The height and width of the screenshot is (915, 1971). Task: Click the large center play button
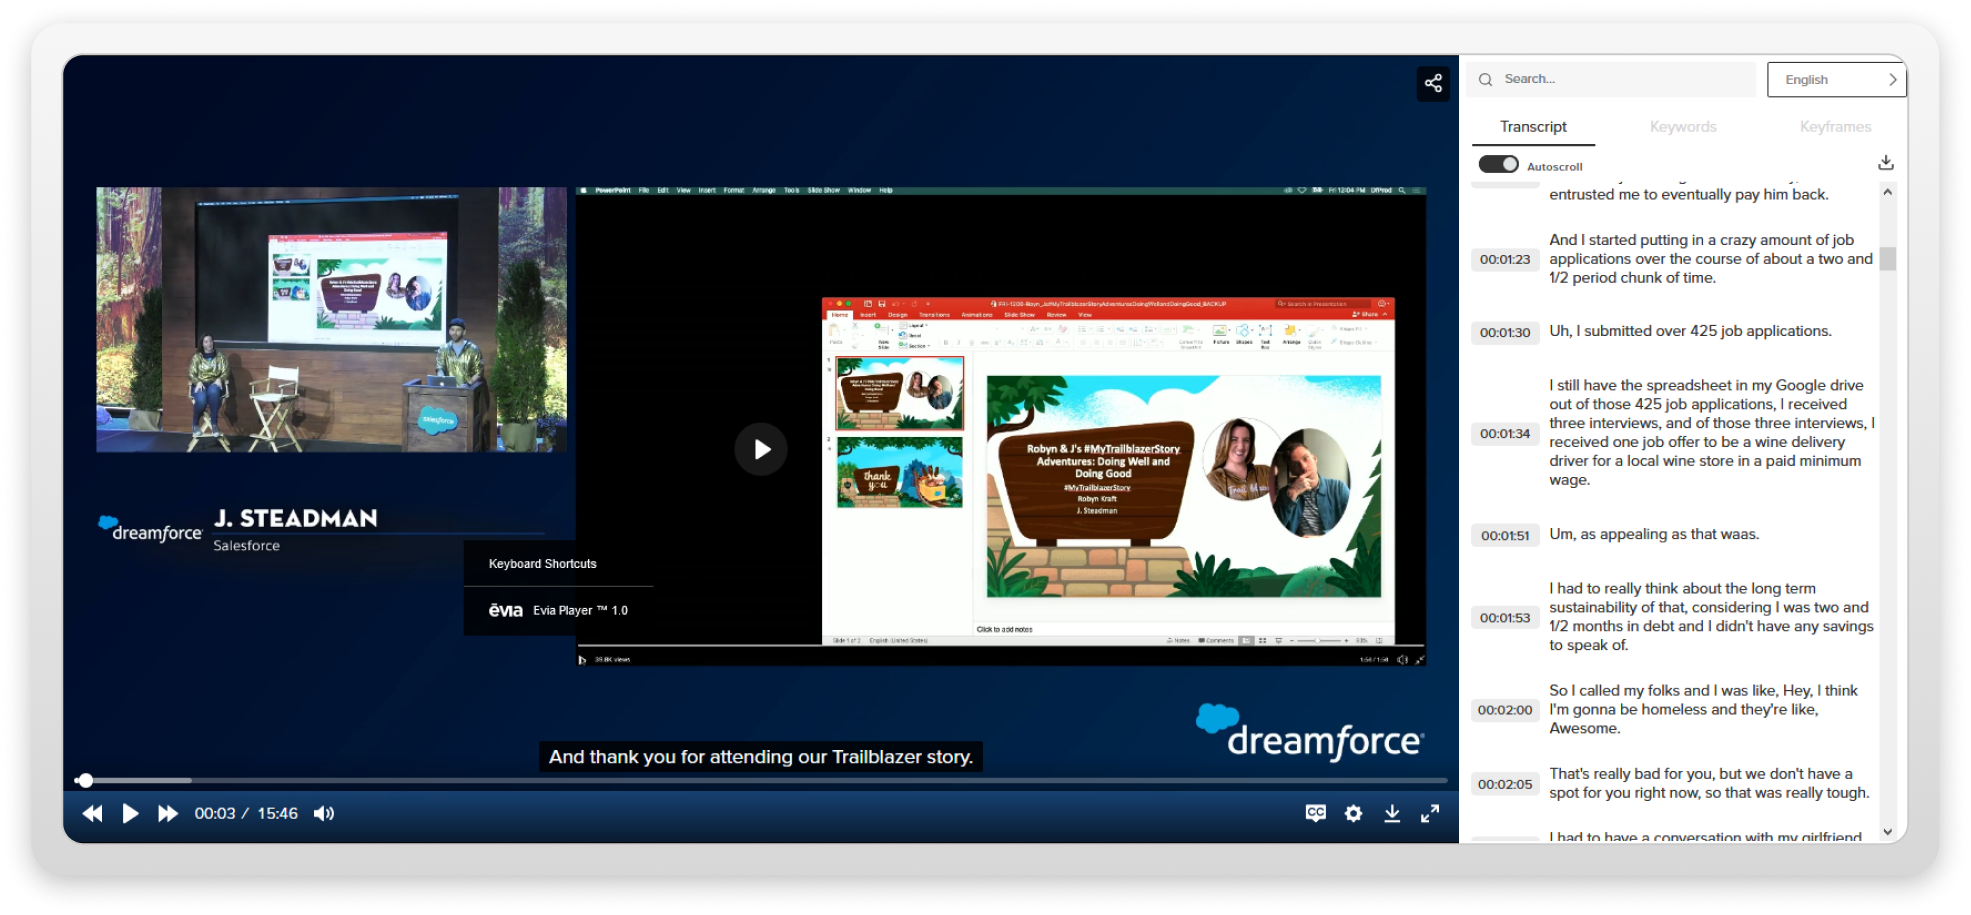[761, 449]
